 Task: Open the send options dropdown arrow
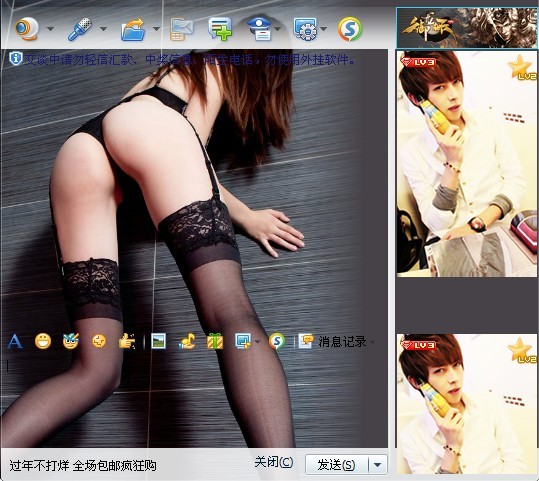point(378,464)
